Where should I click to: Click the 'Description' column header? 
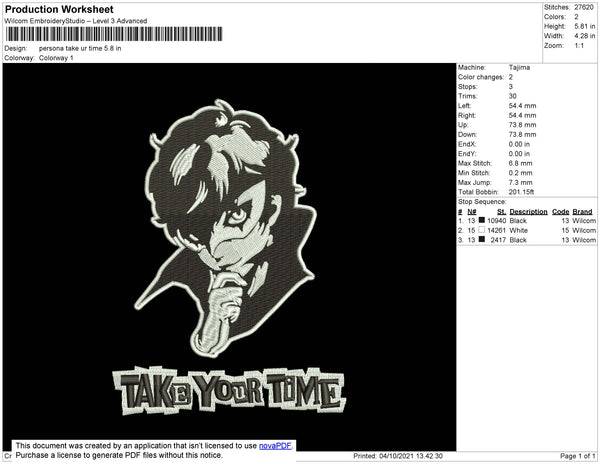pos(528,212)
